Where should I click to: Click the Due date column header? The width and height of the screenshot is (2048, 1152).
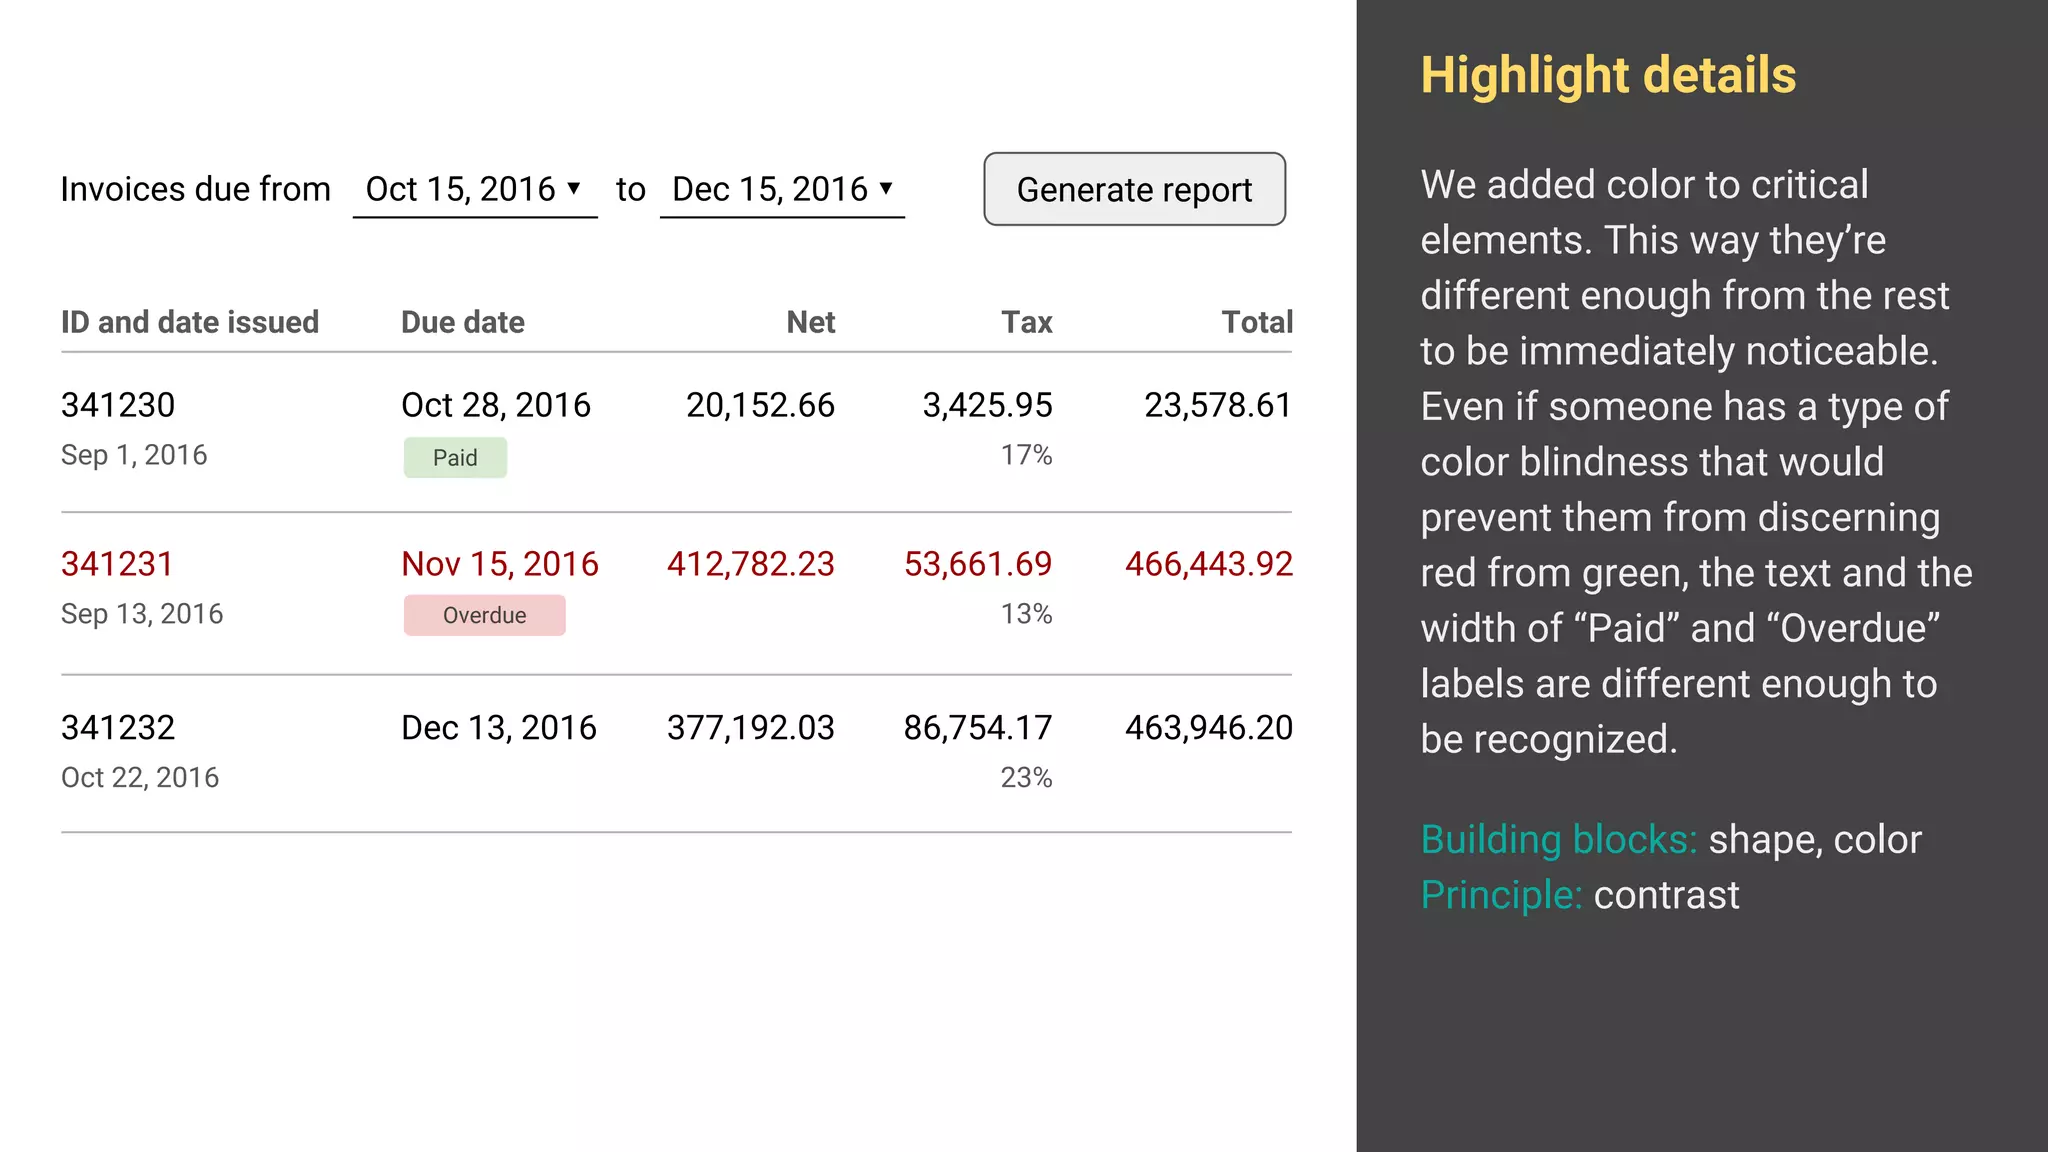tap(462, 322)
